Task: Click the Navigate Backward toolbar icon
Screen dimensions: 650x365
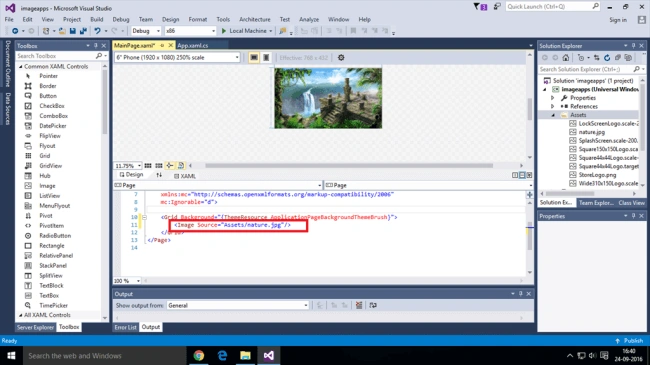Action: [15, 31]
